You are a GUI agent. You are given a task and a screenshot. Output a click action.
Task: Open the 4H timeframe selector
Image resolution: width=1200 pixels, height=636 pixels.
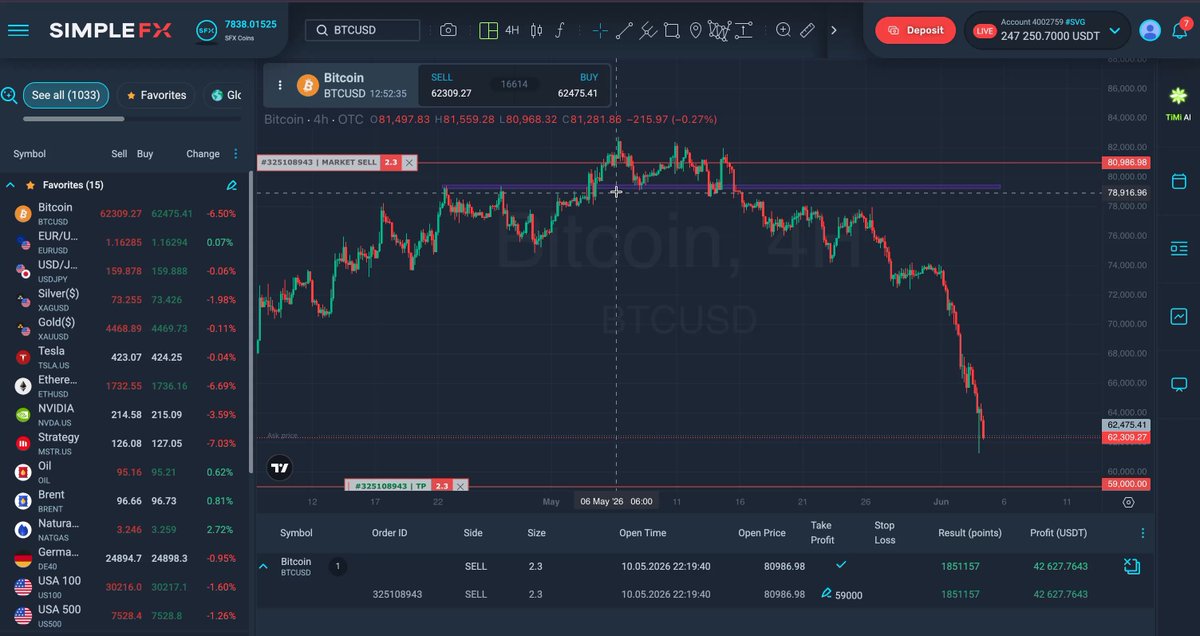pos(512,30)
